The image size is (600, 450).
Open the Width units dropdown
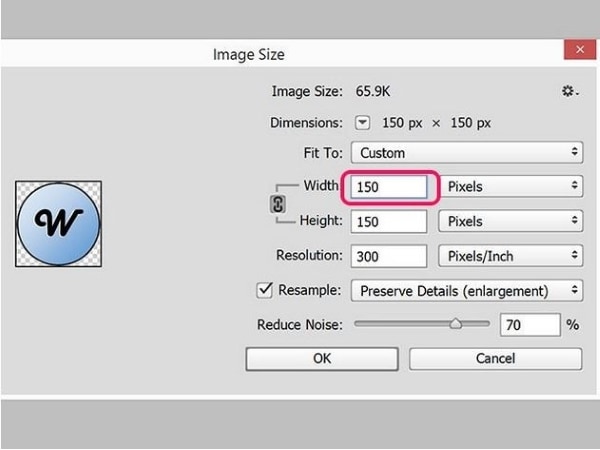click(x=511, y=186)
